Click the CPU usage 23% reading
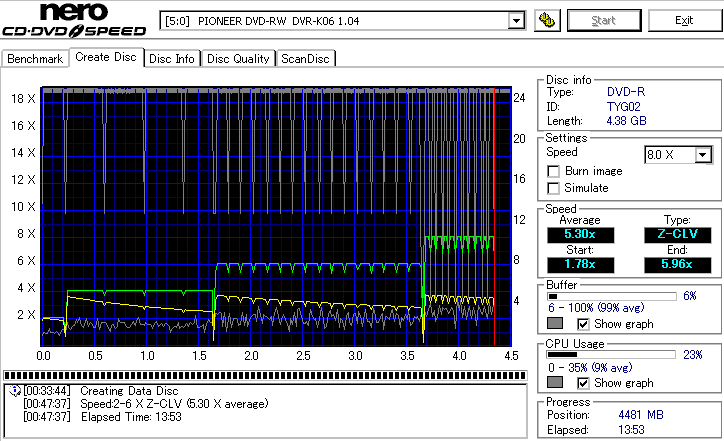Image resolution: width=724 pixels, height=441 pixels. [693, 355]
